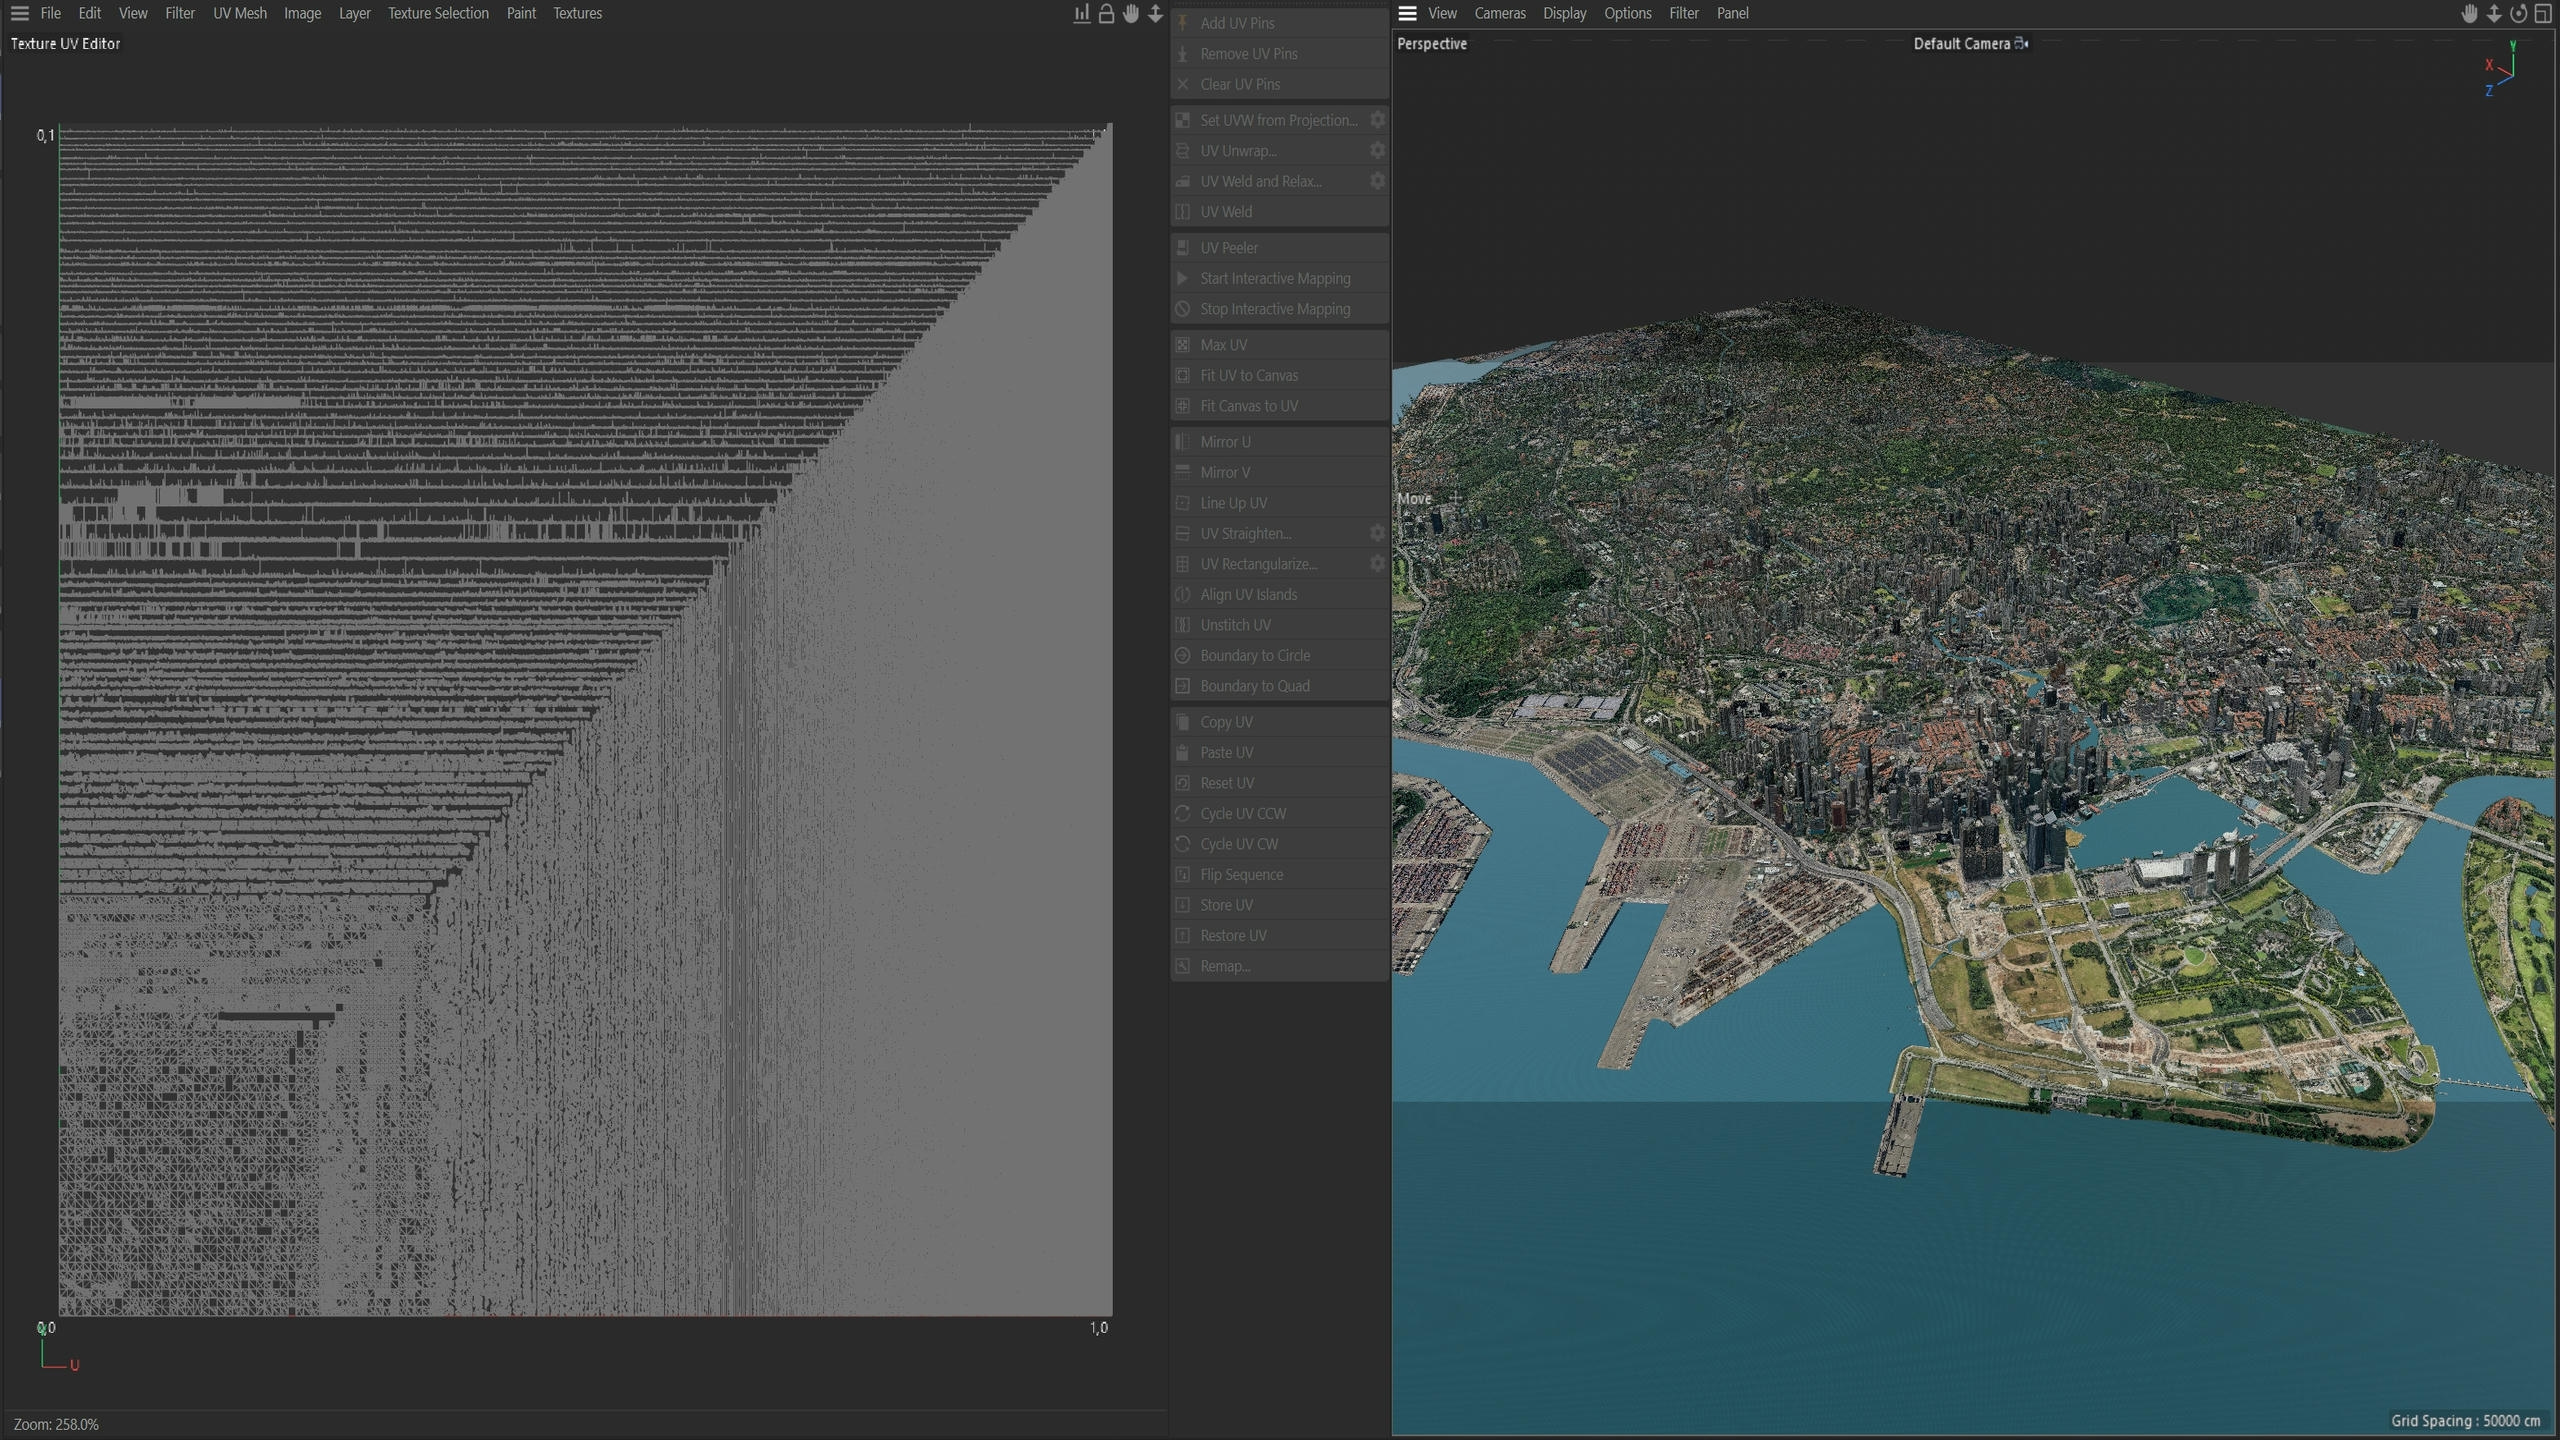Screen dimensions: 2560x1440
Task: Click the Default Camera link icon
Action: coord(2021,43)
